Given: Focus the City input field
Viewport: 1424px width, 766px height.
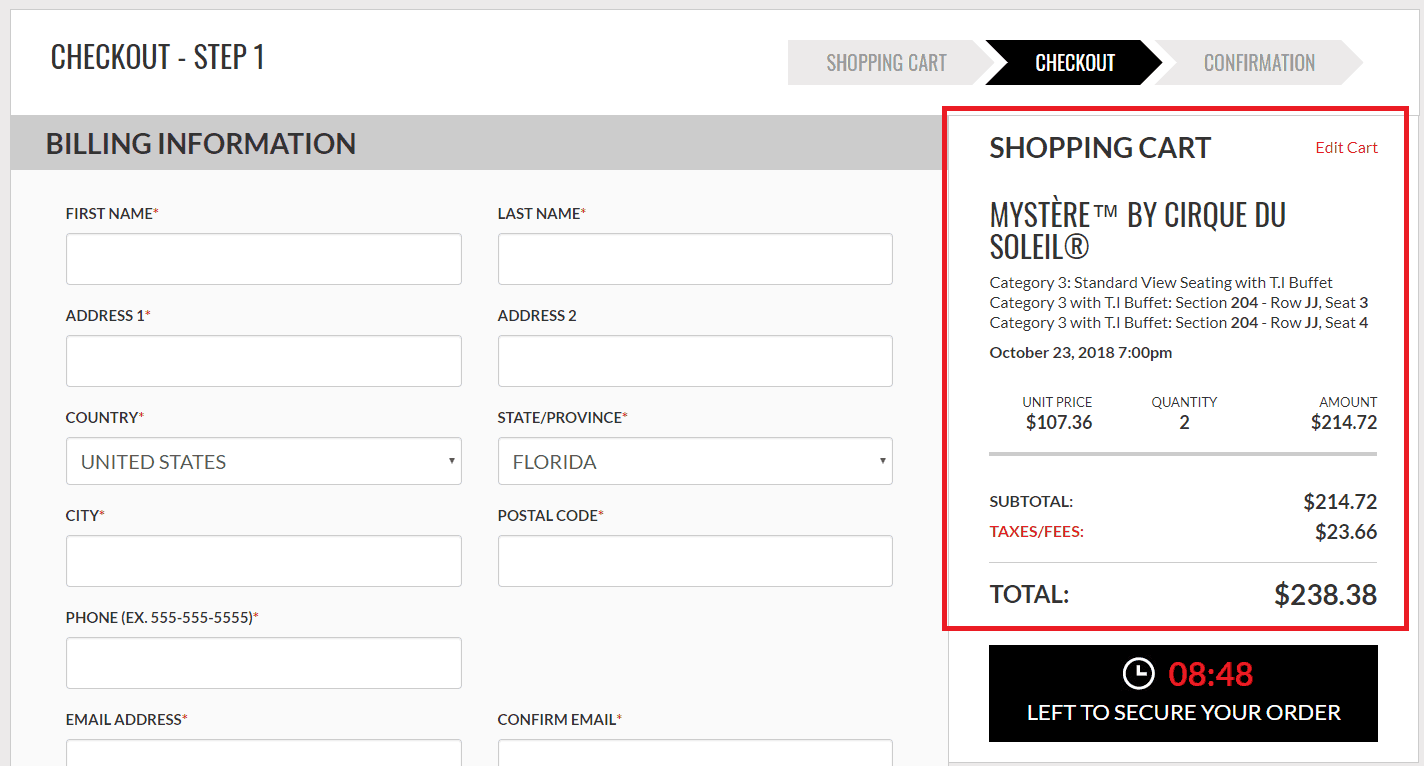Looking at the screenshot, I should coord(263,561).
